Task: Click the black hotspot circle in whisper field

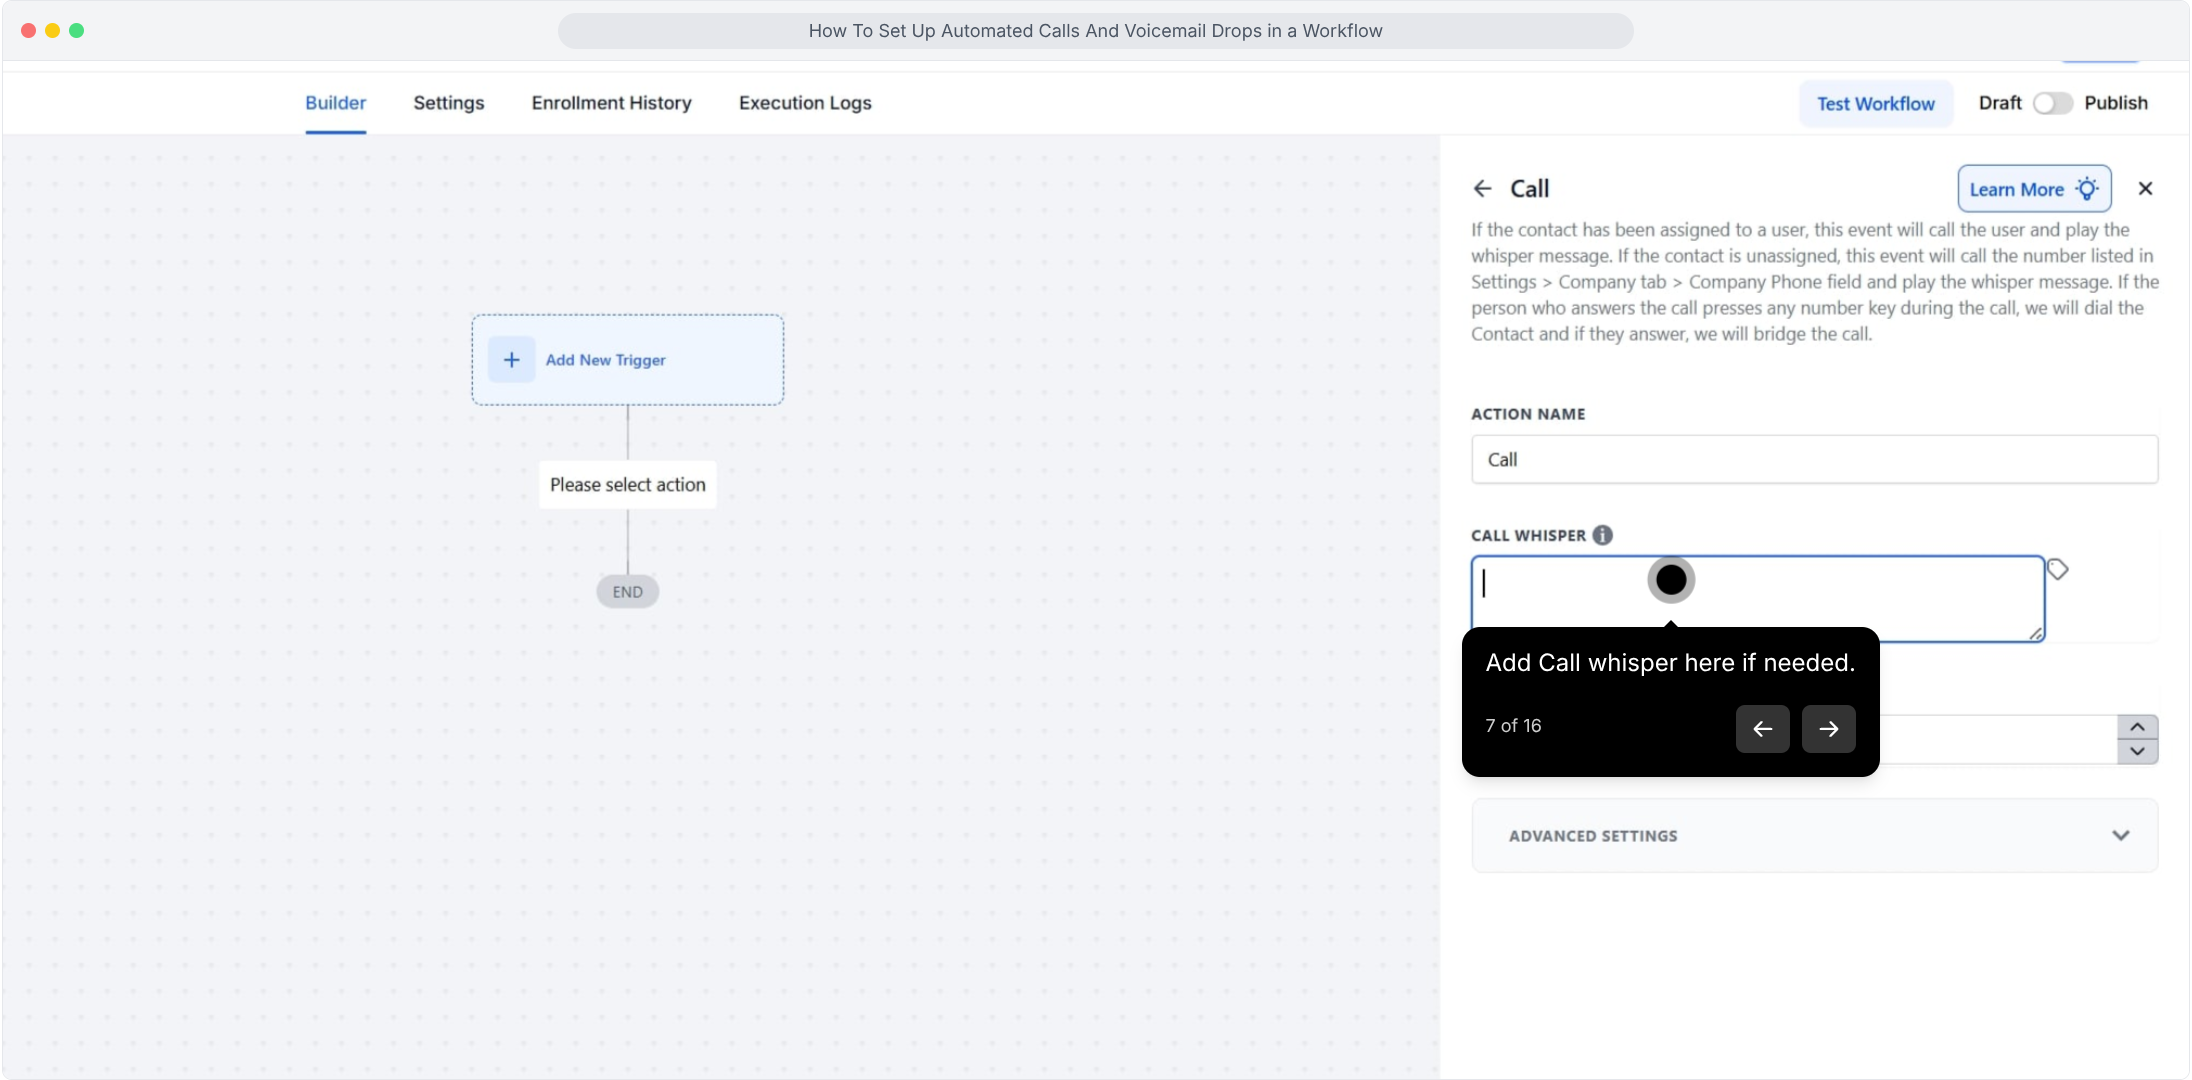Action: click(x=1671, y=580)
